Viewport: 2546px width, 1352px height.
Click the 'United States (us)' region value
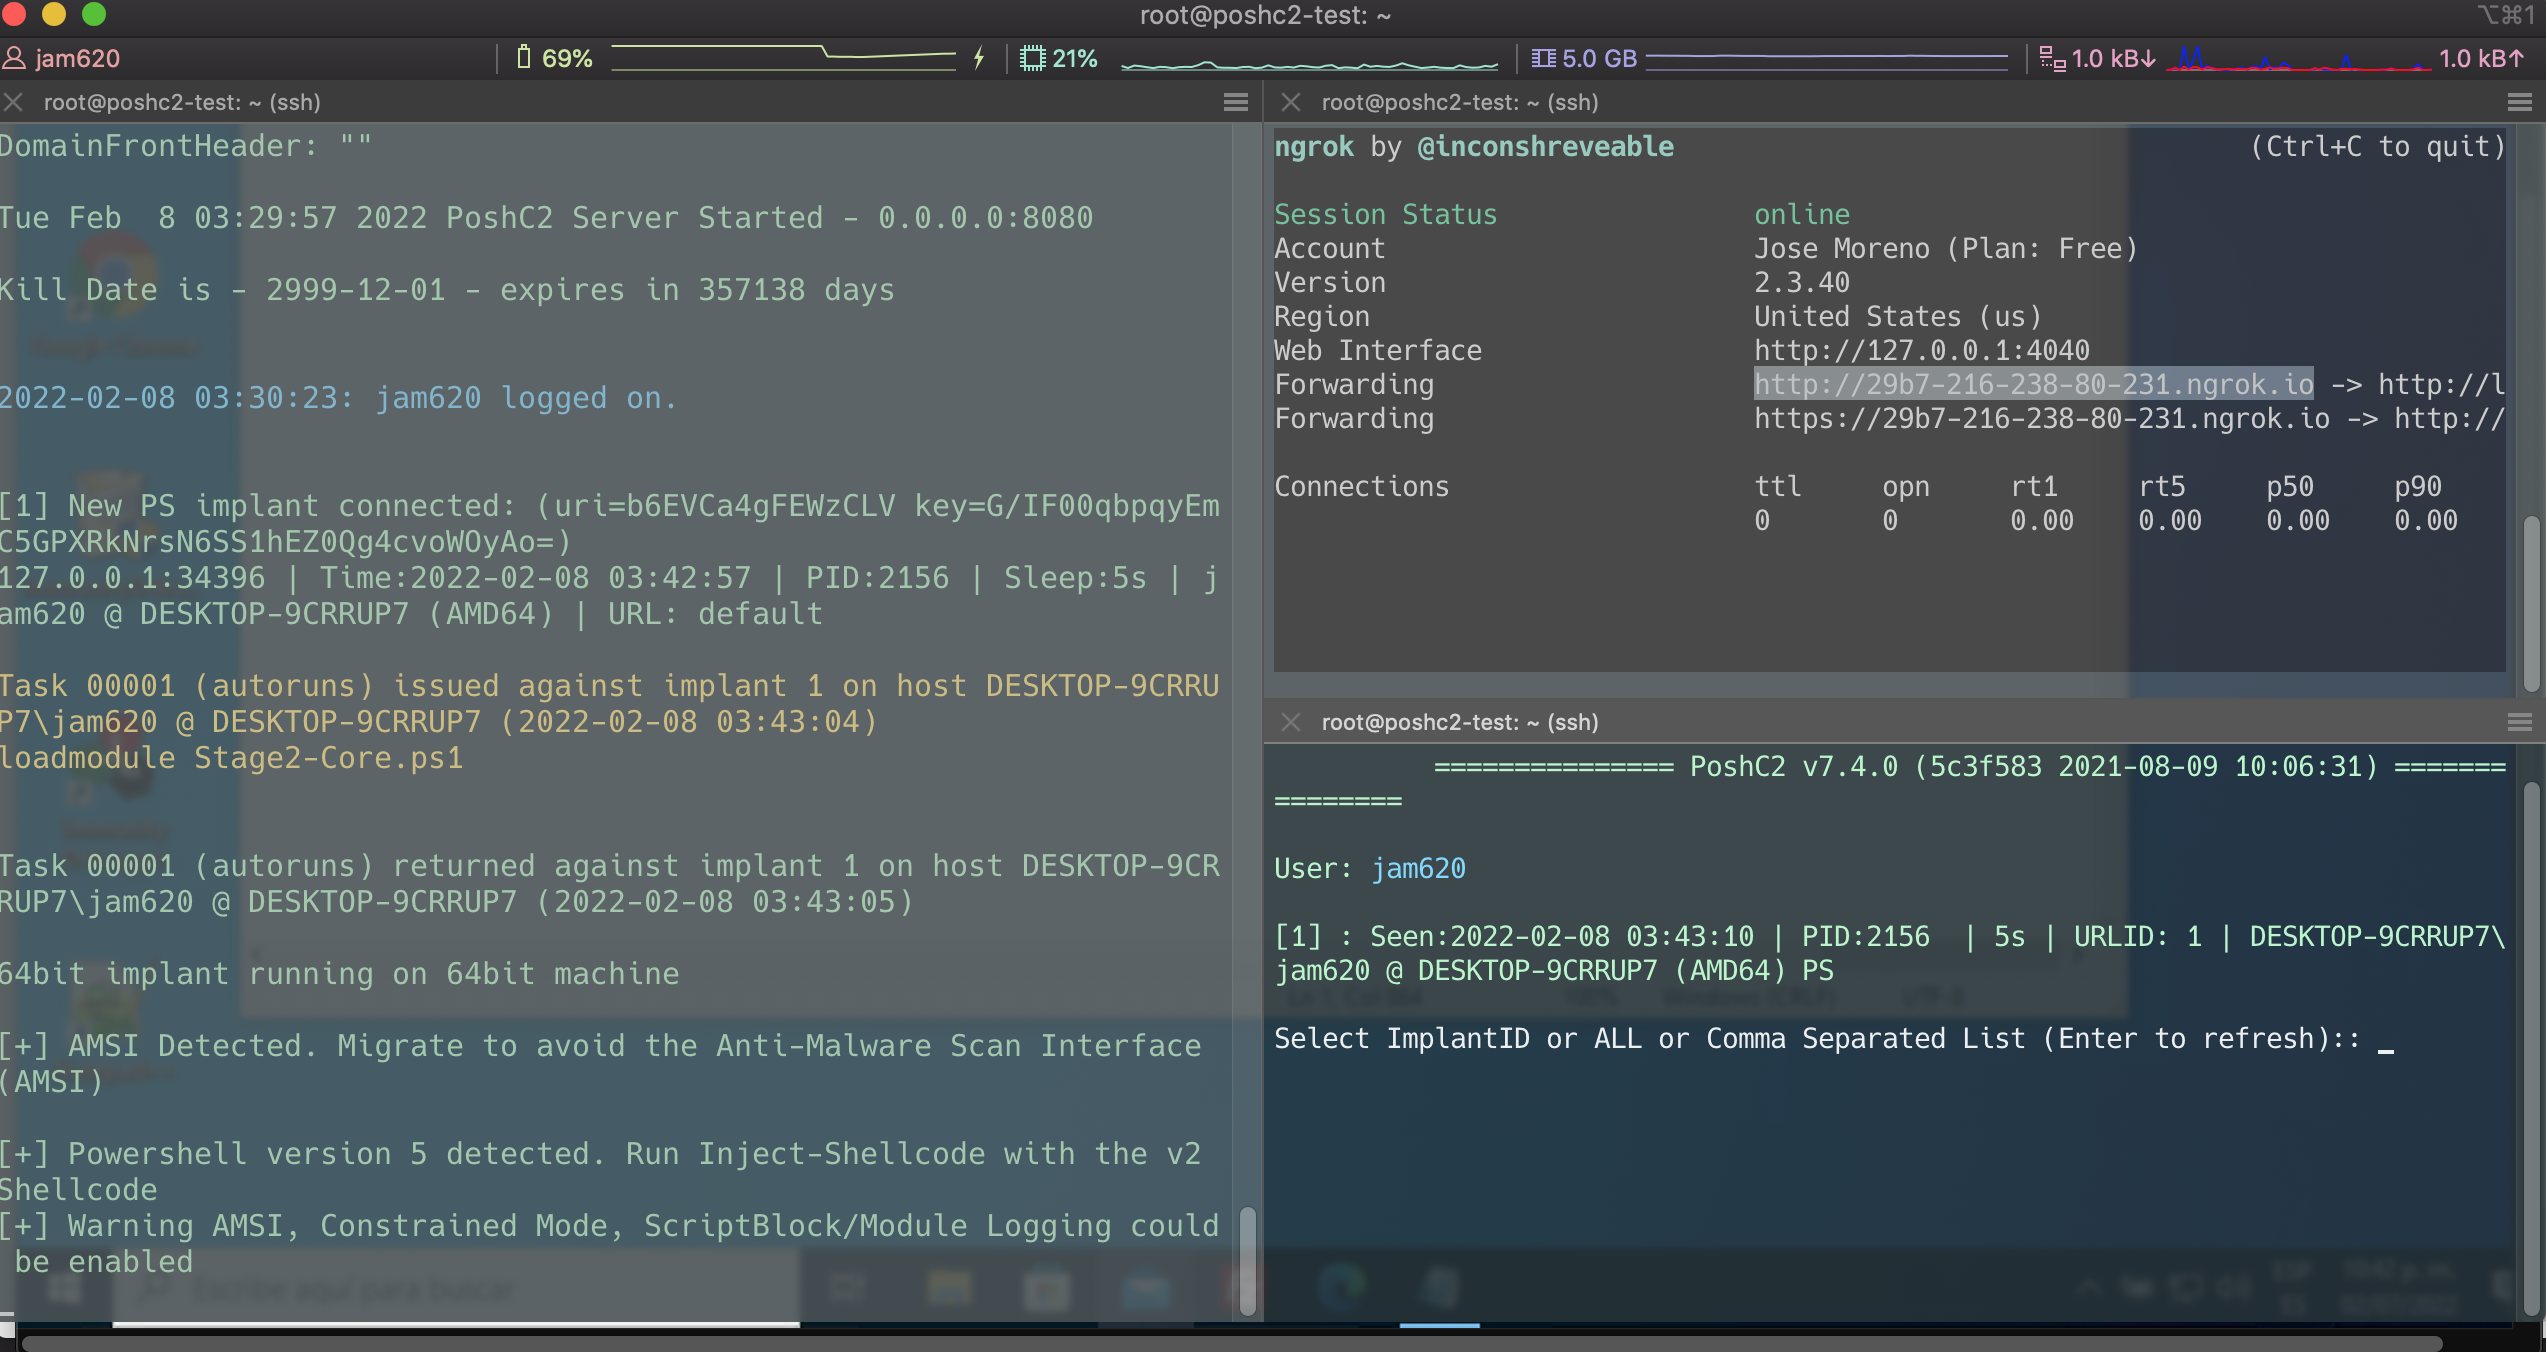pos(1897,316)
